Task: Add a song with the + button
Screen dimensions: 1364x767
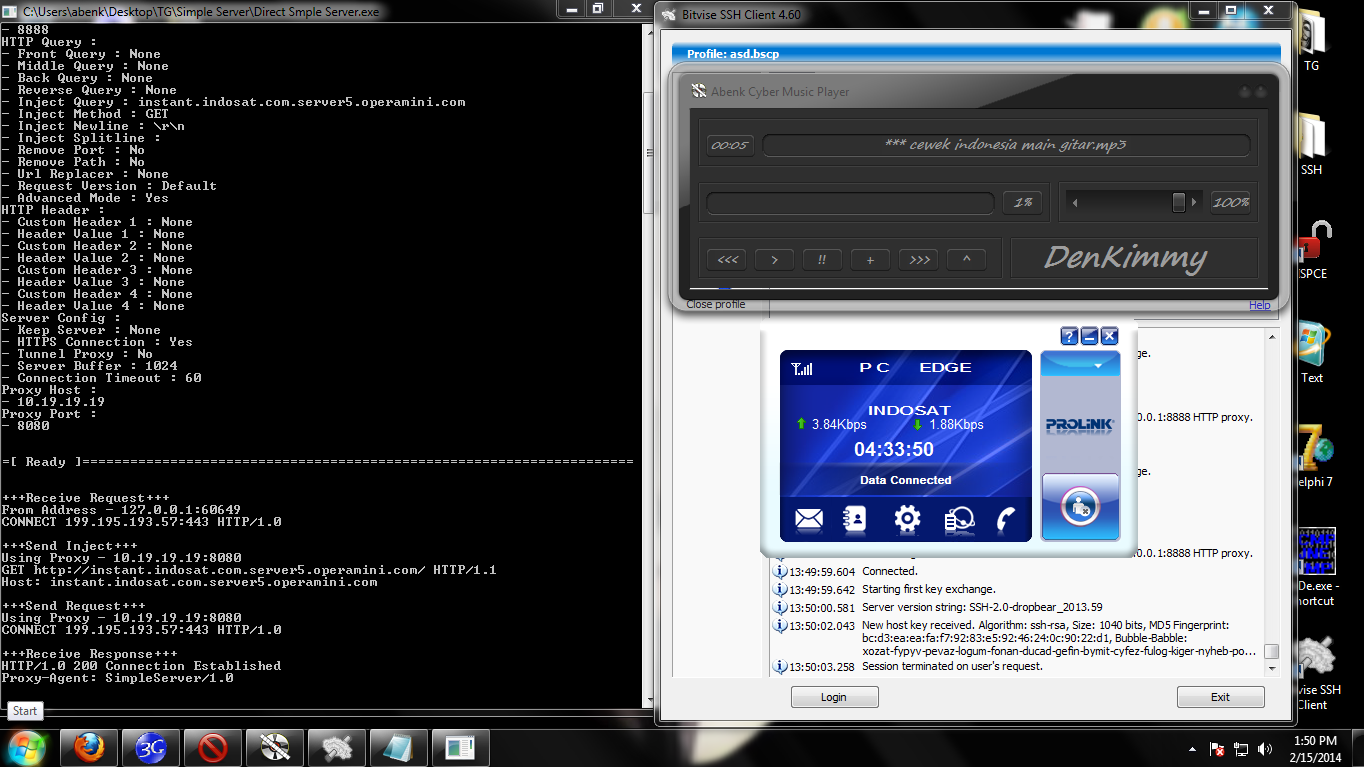Action: (x=870, y=260)
